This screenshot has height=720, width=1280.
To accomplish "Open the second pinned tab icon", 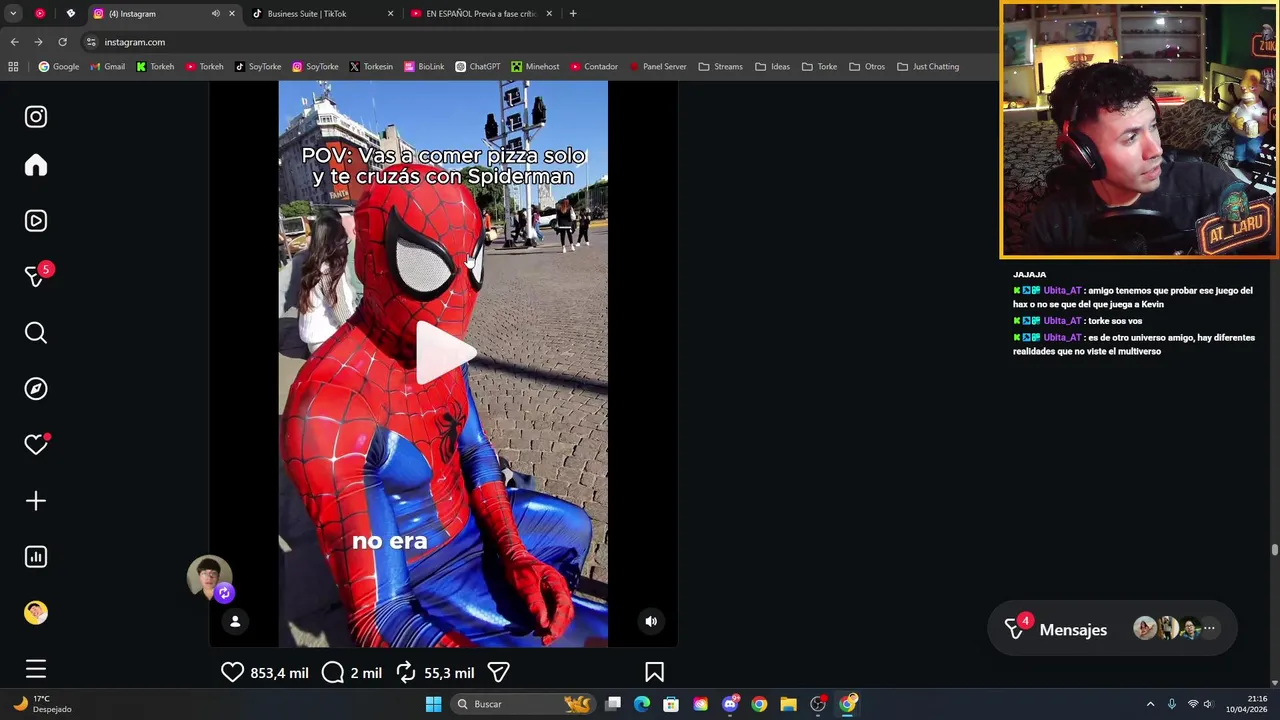I will click(70, 14).
